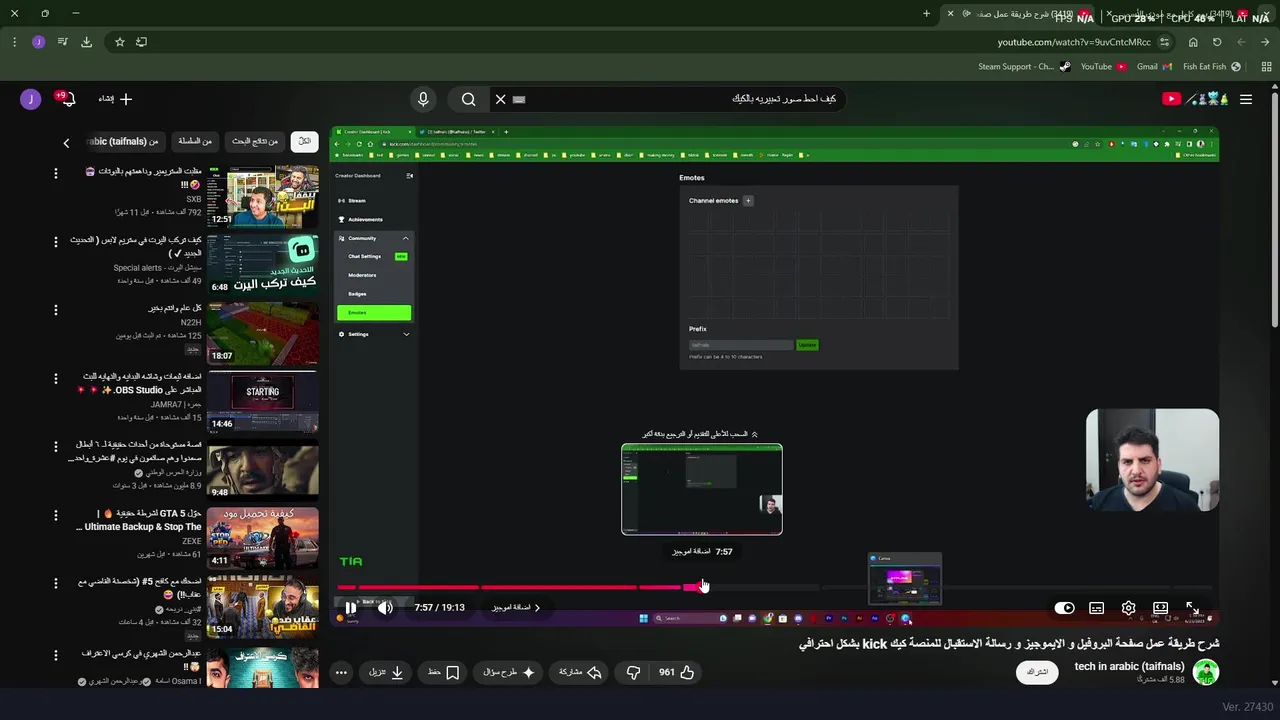Mute the video using the speaker icon

pos(385,608)
